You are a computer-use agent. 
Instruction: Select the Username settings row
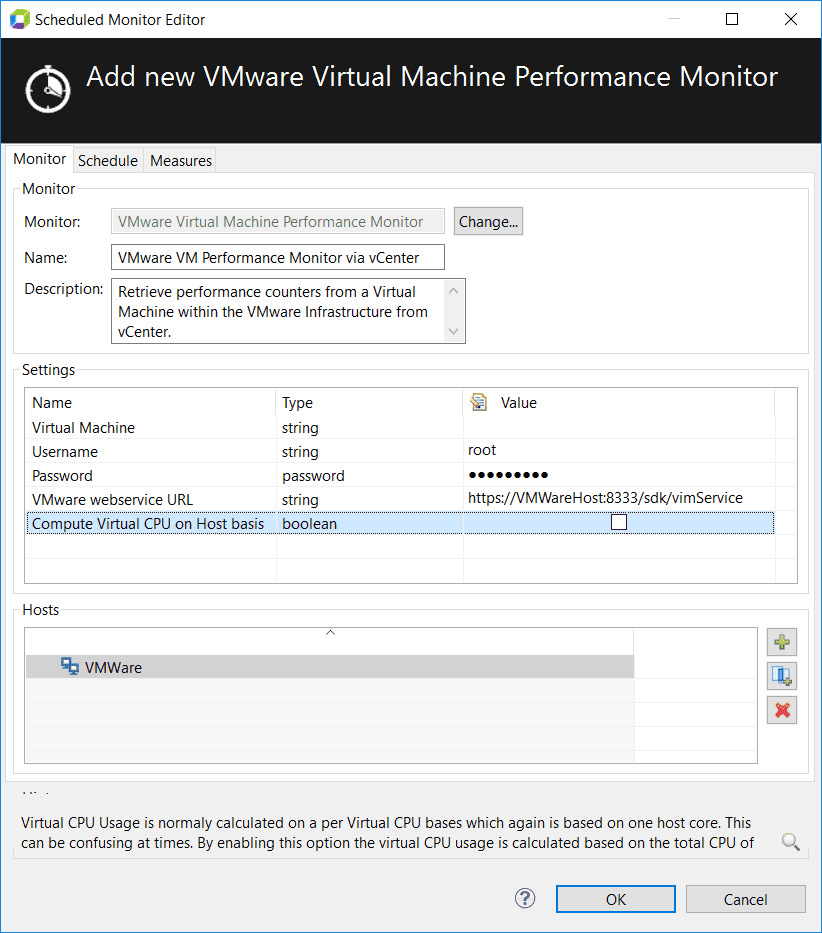point(400,452)
